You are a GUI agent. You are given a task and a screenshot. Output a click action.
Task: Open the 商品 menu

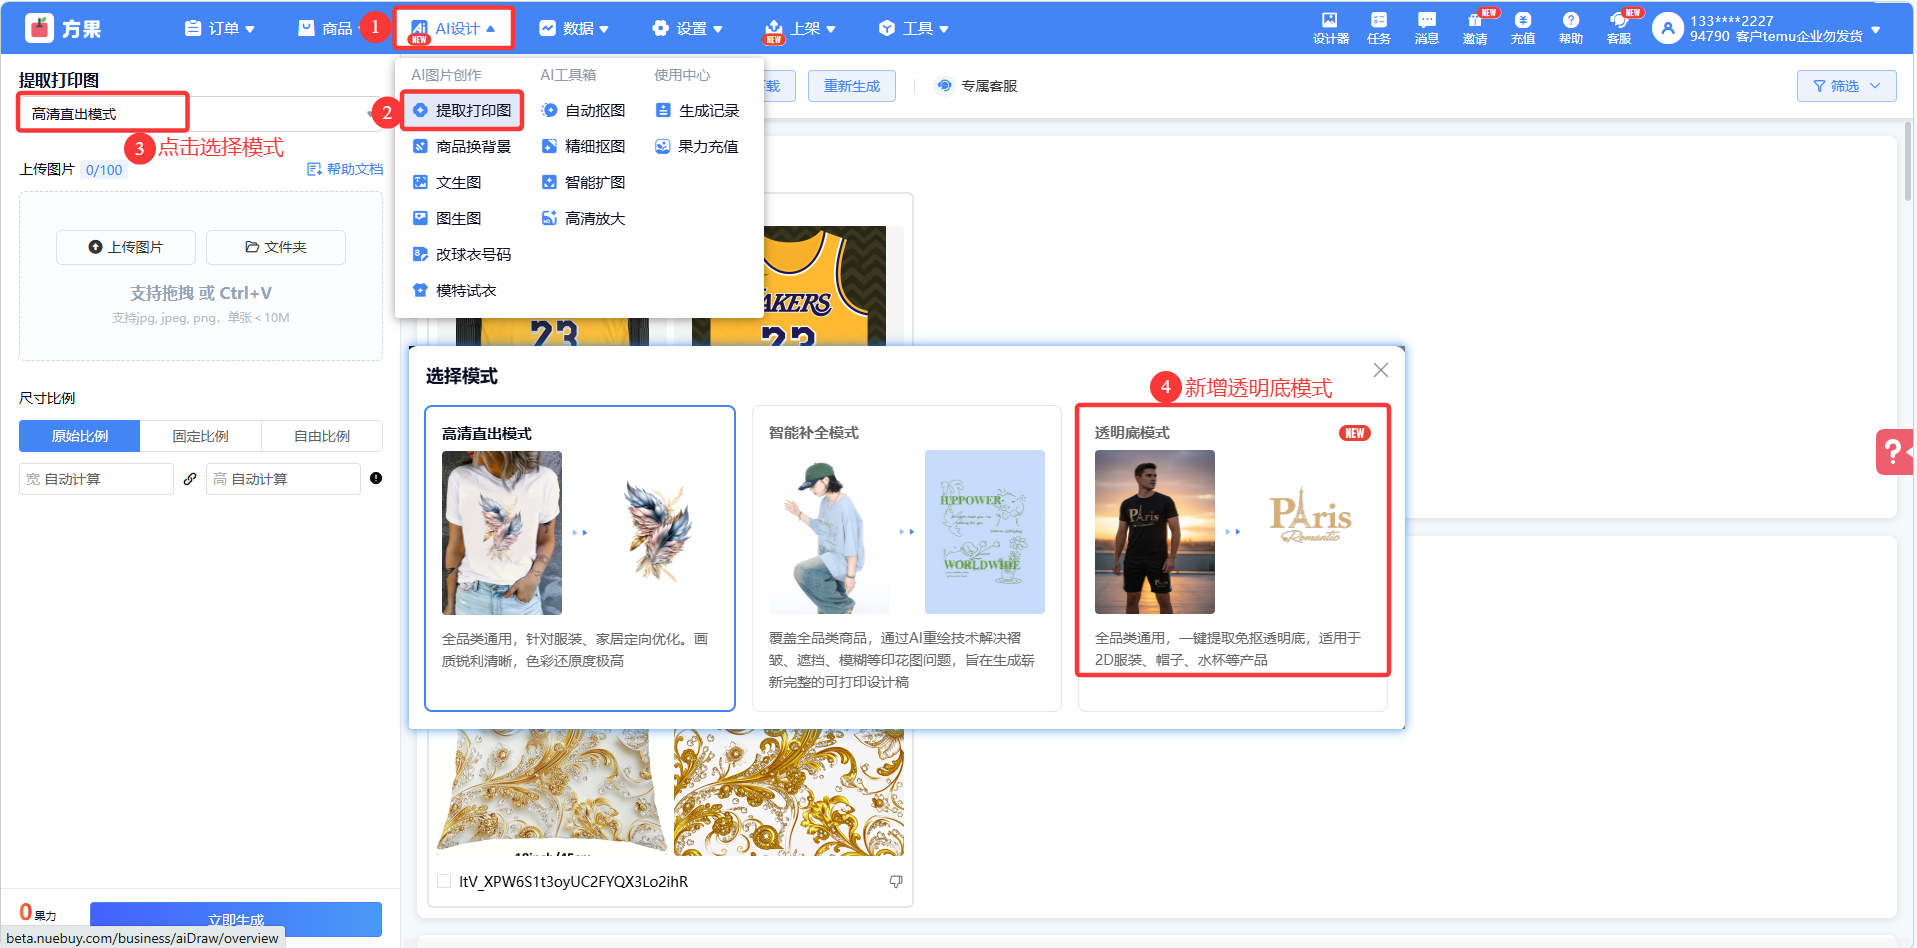(x=325, y=28)
